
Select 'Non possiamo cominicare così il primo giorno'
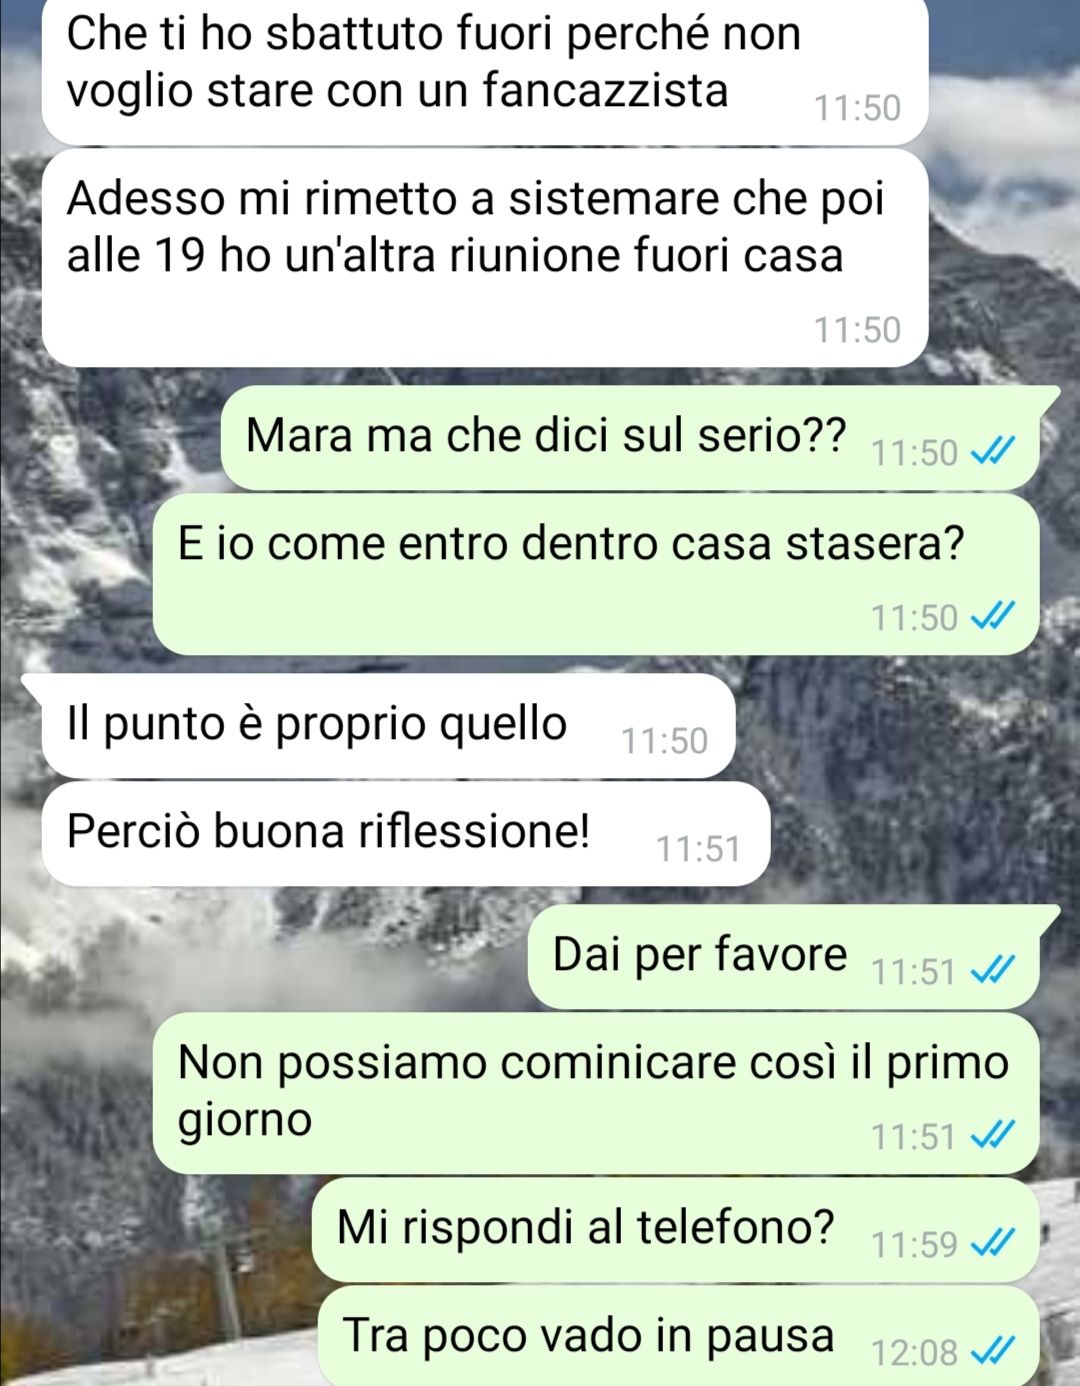click(596, 1093)
